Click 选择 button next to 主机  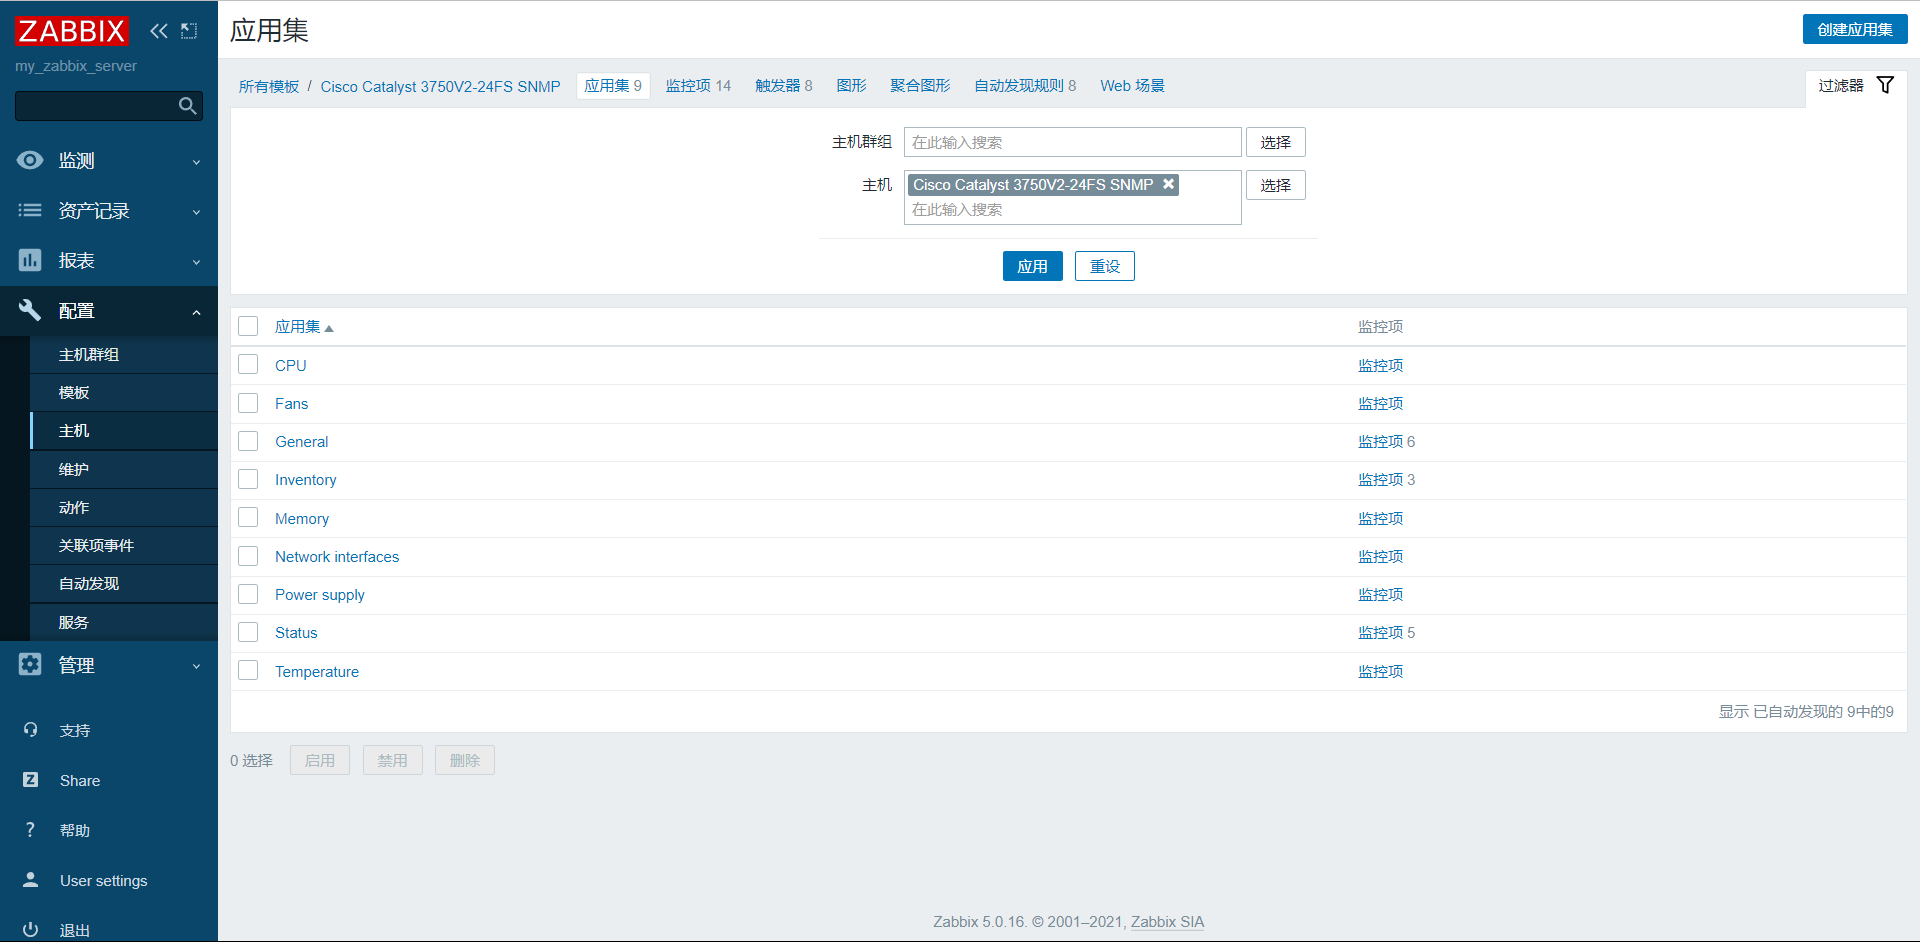[1275, 185]
